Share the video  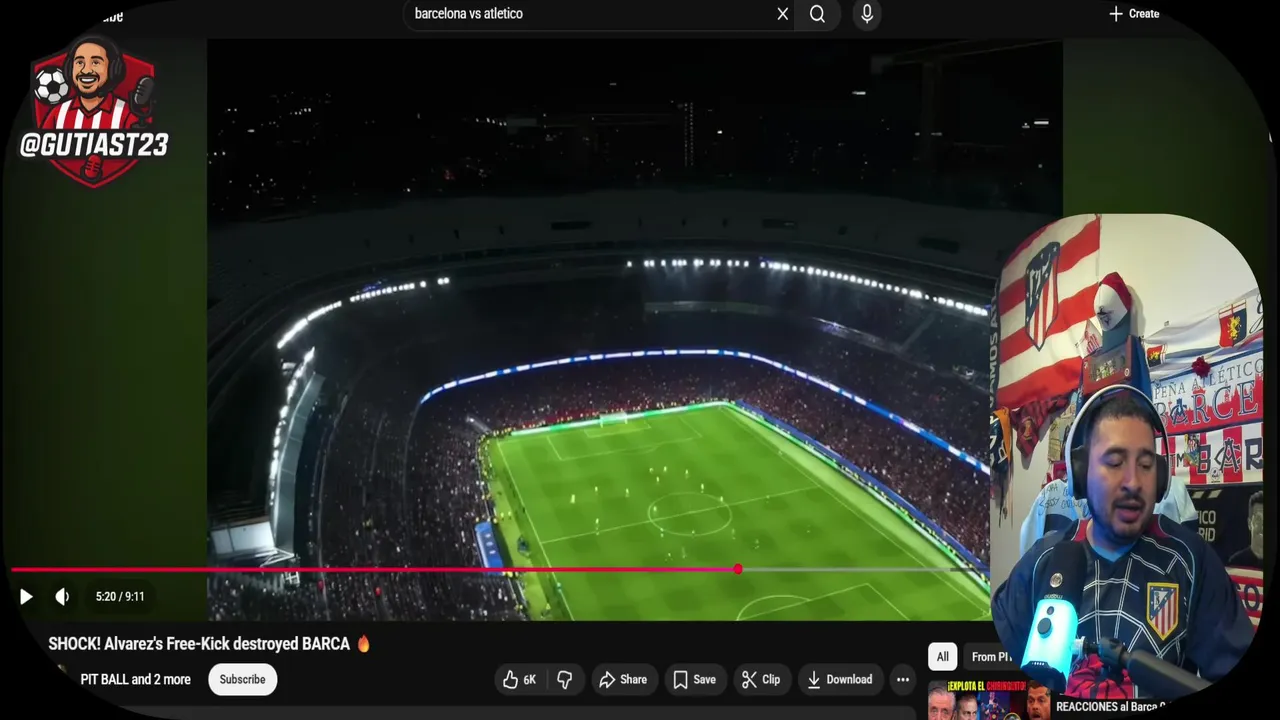click(x=623, y=680)
